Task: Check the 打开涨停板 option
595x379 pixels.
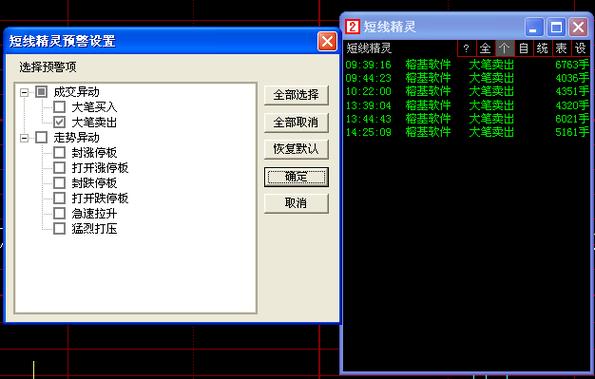Action: tap(59, 168)
